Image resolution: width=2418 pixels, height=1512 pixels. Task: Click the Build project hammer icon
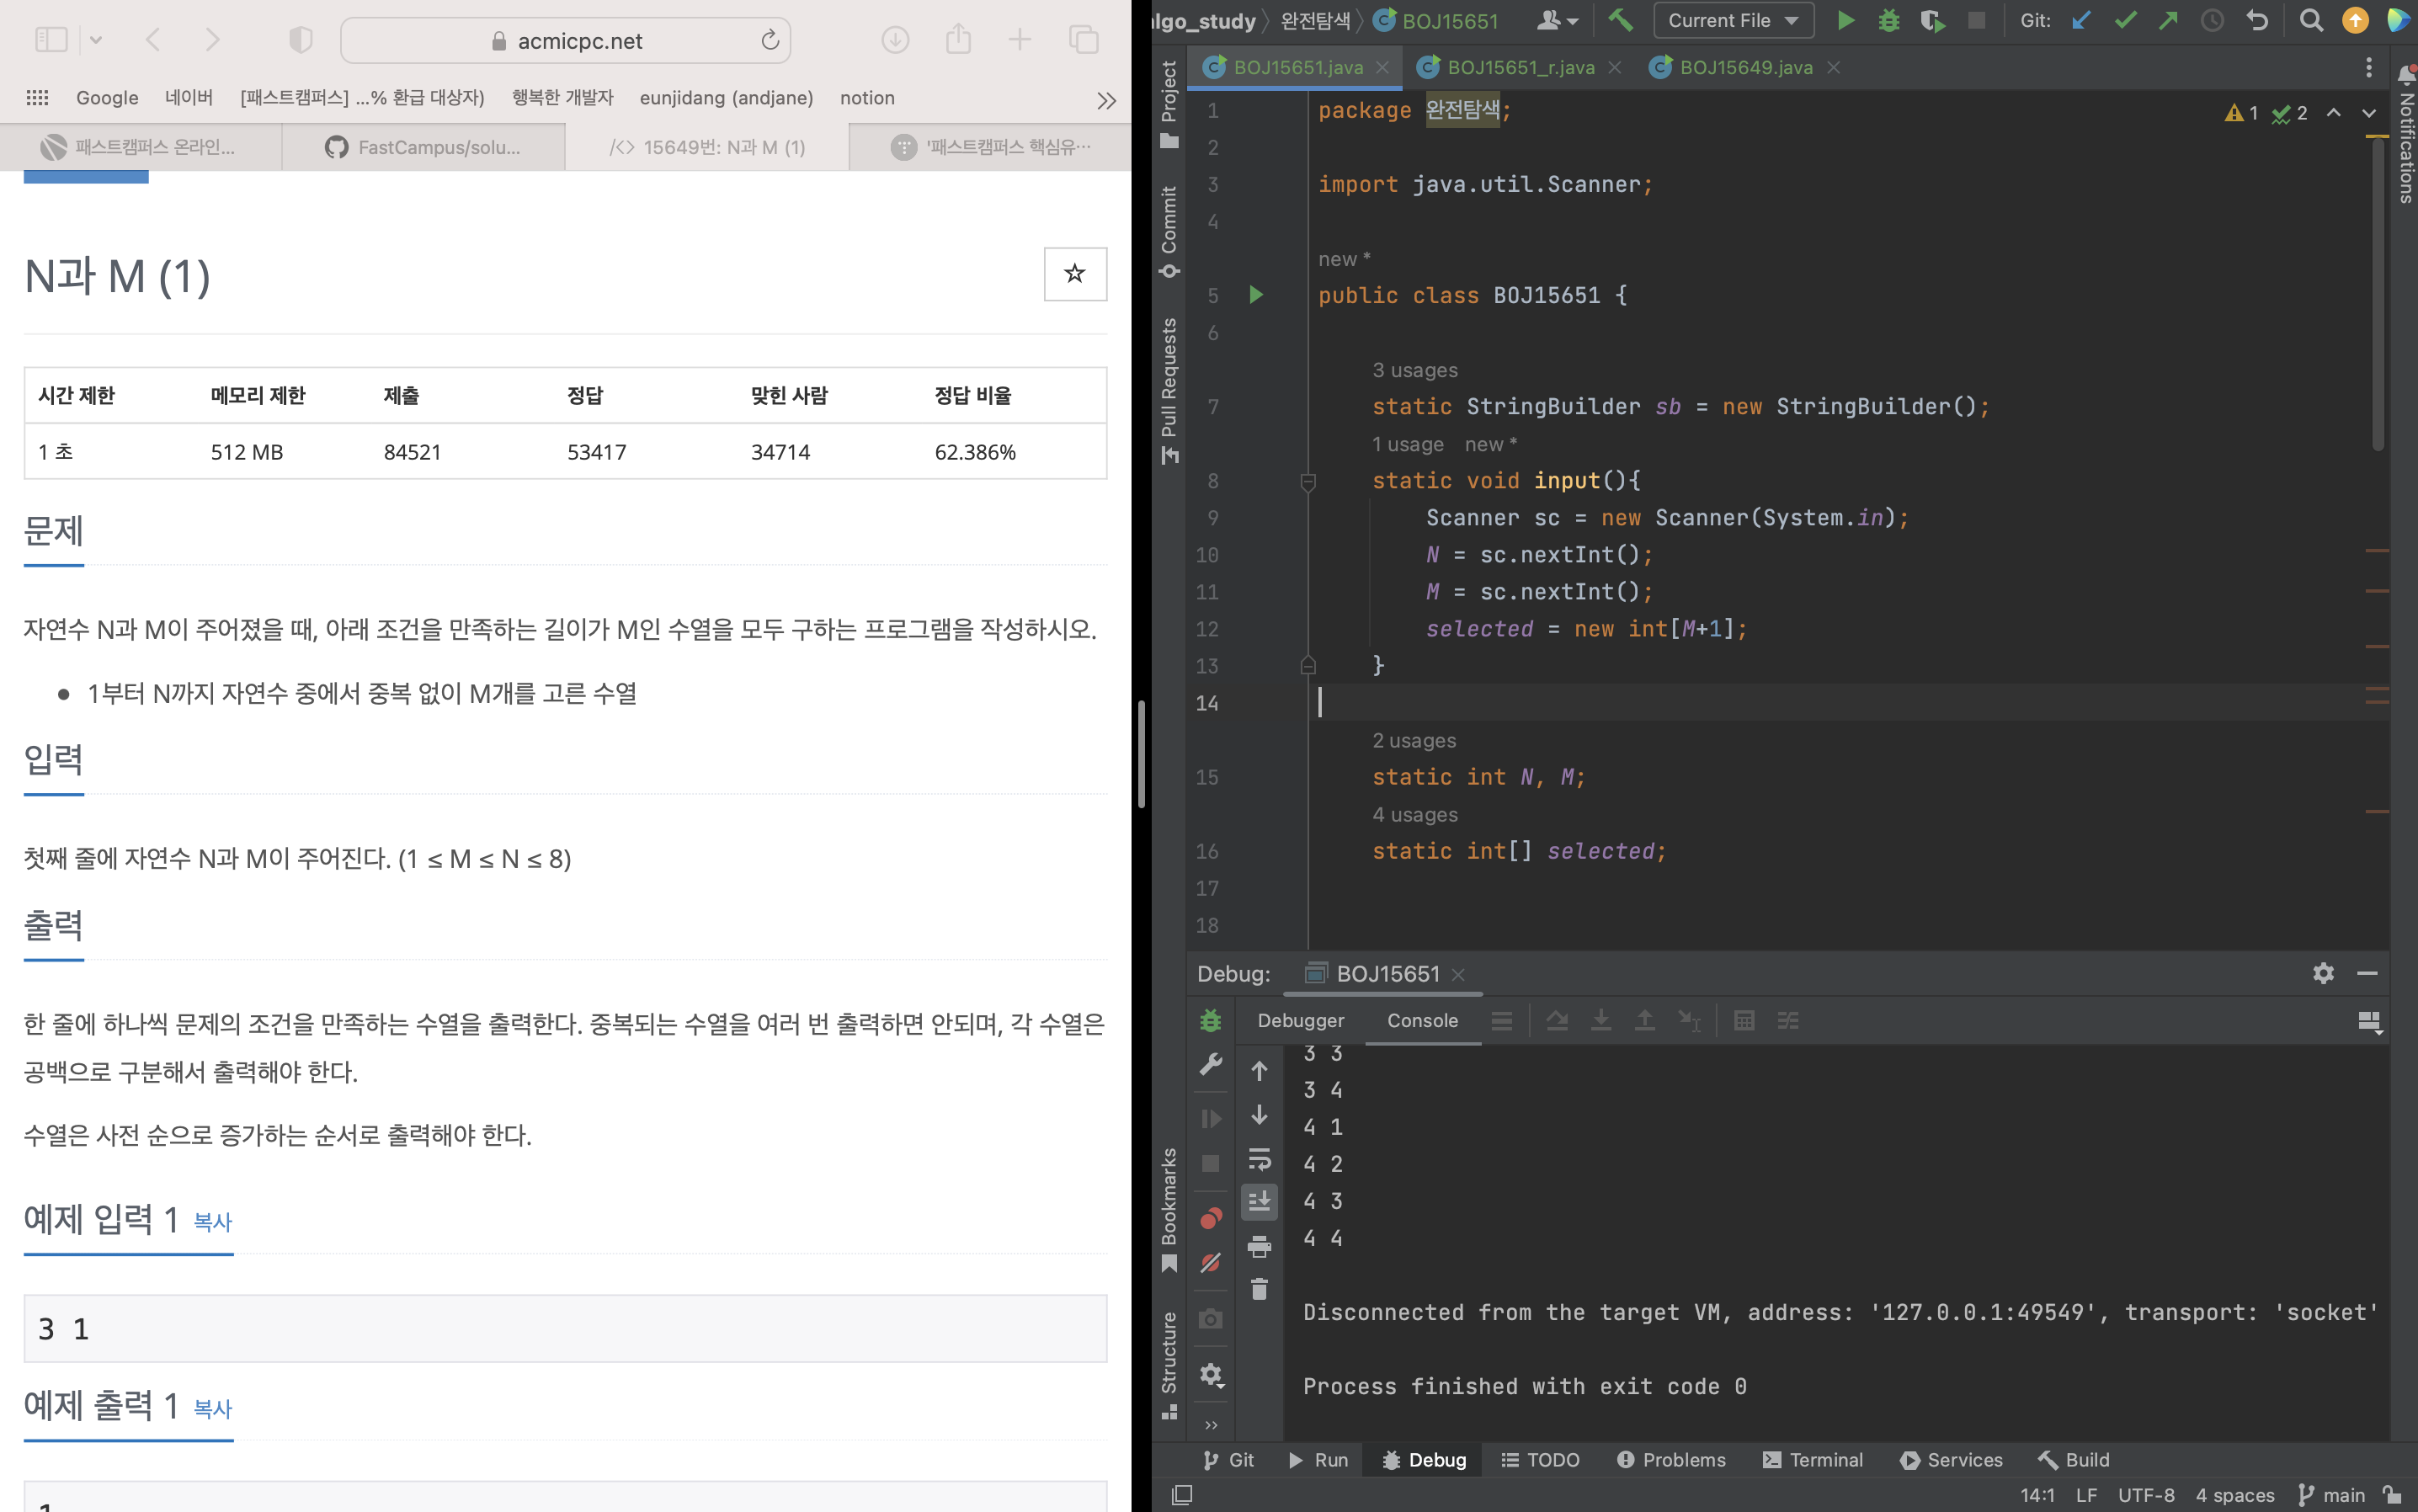pos(1620,20)
